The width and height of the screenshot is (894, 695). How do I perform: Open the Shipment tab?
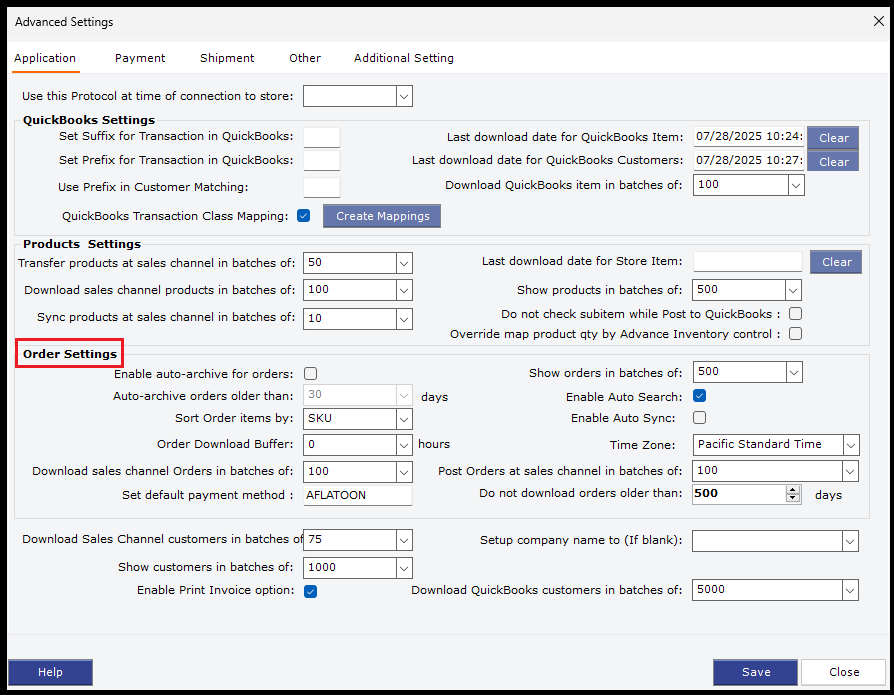click(x=227, y=58)
